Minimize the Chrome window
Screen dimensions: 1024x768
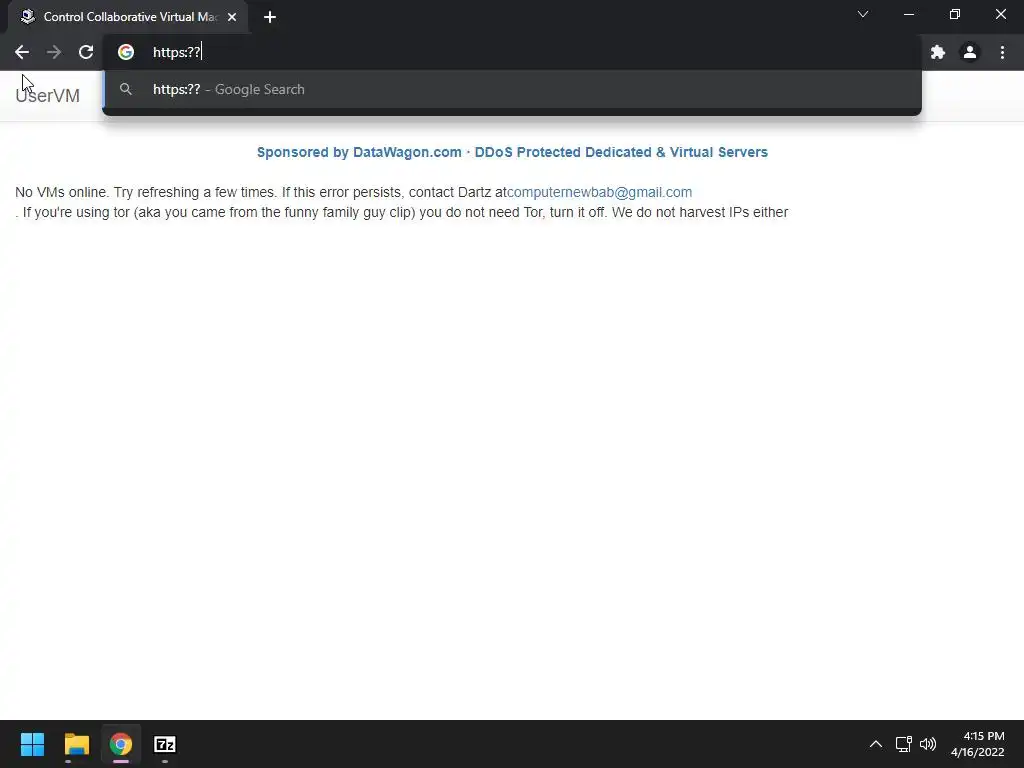click(x=908, y=14)
